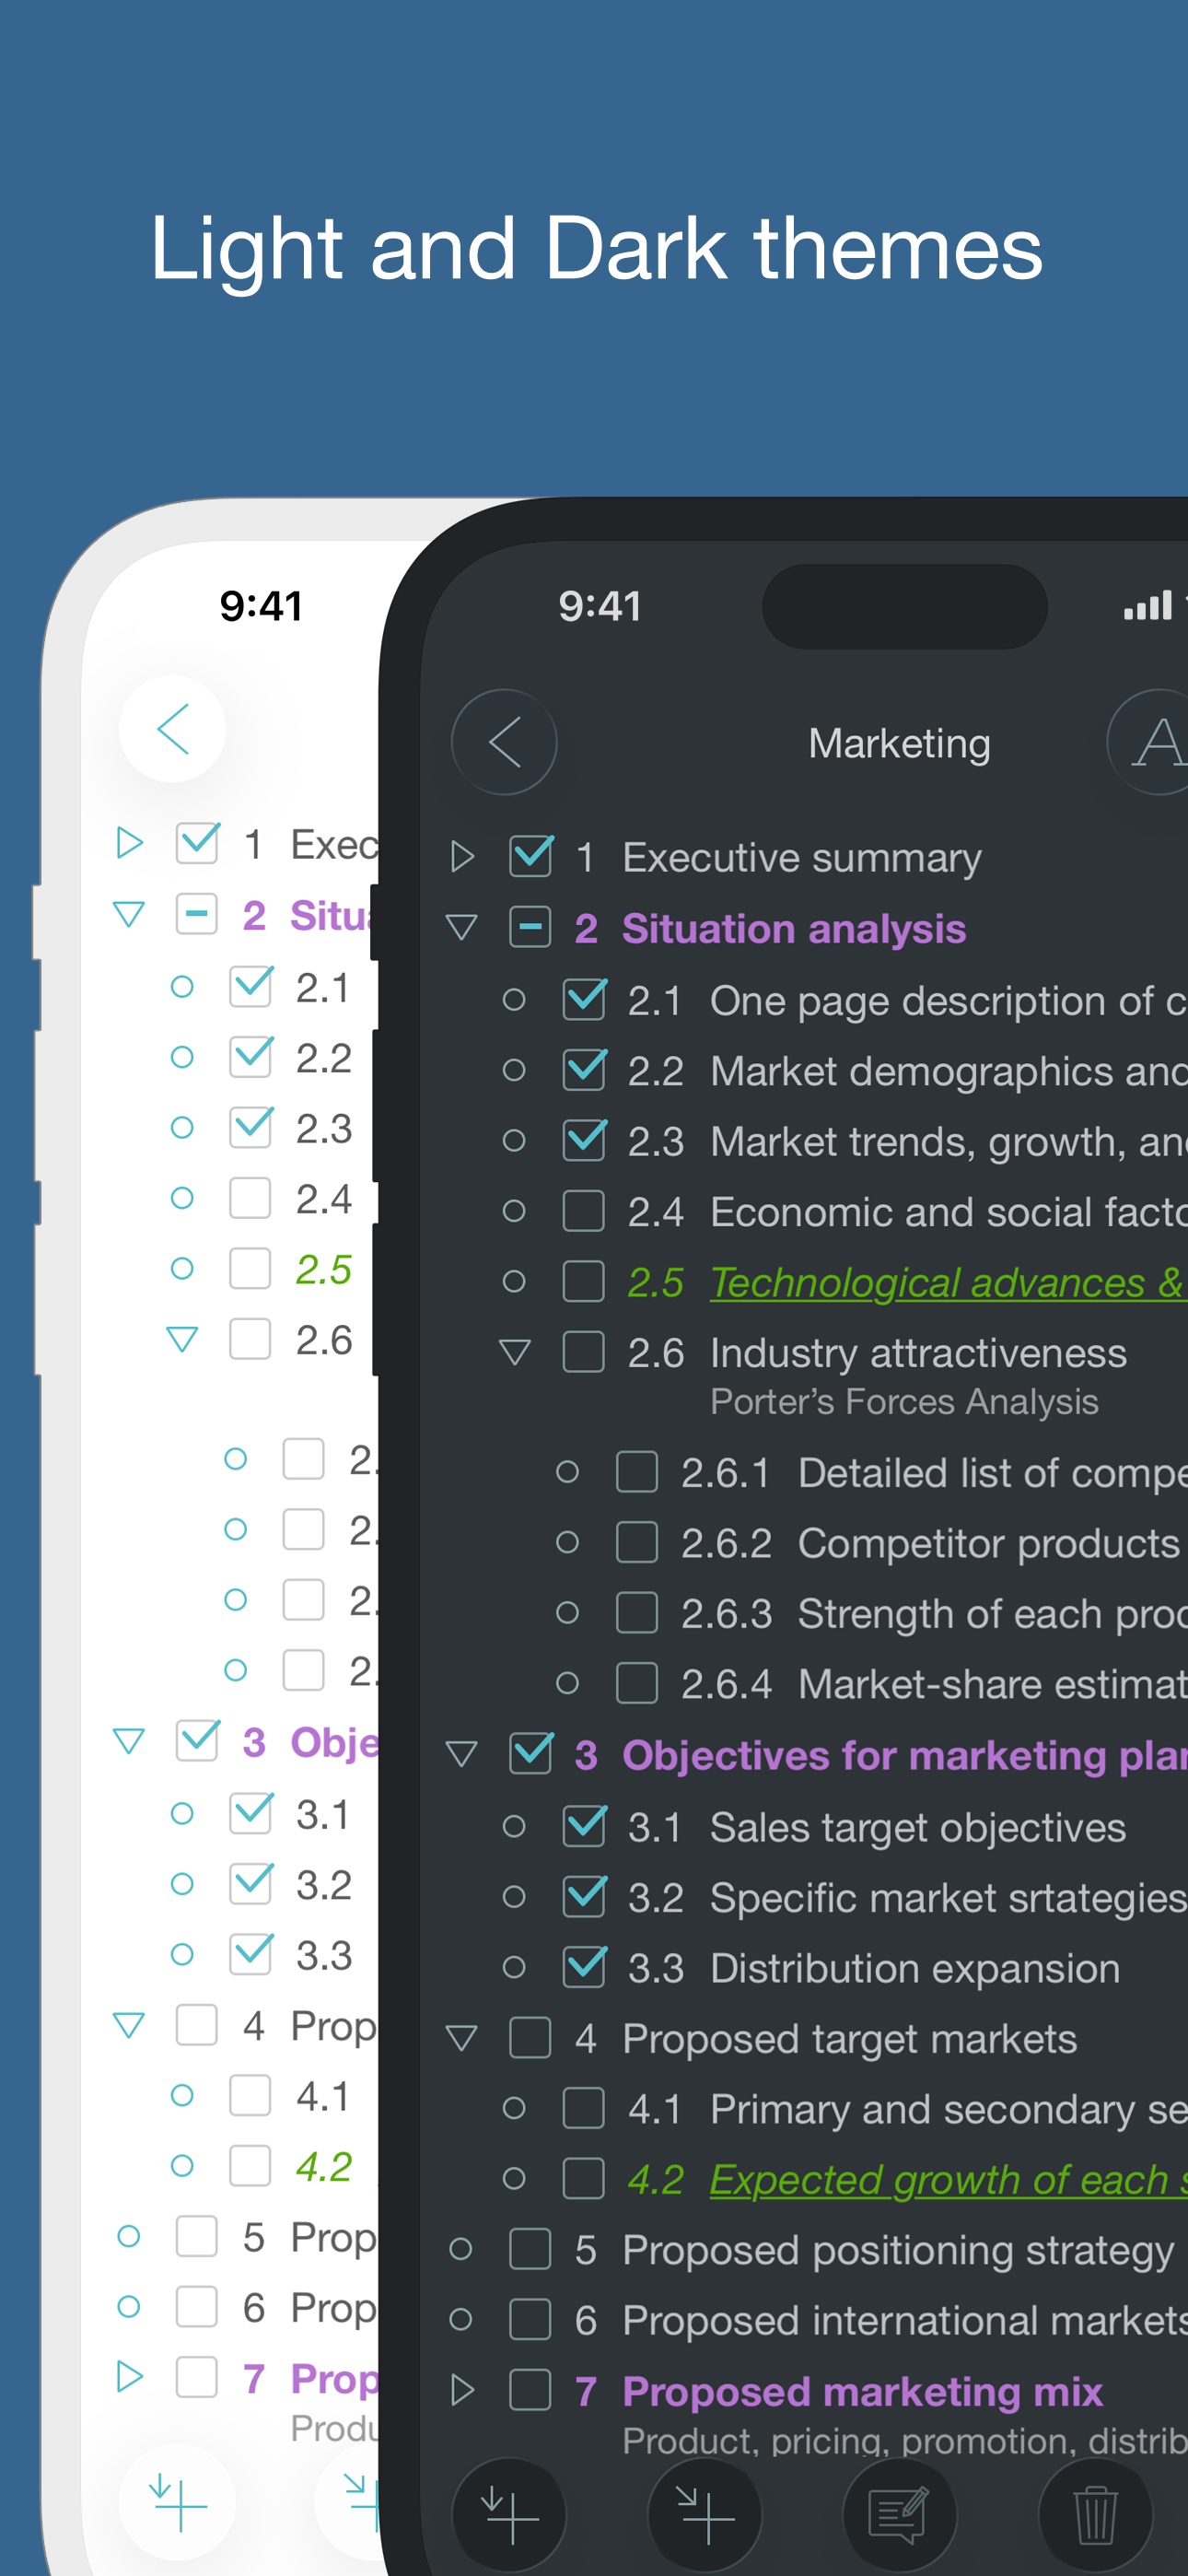Viewport: 1188px width, 2576px height.
Task: Tap bullet beside 3.3 Distribution expansion
Action: click(514, 1967)
